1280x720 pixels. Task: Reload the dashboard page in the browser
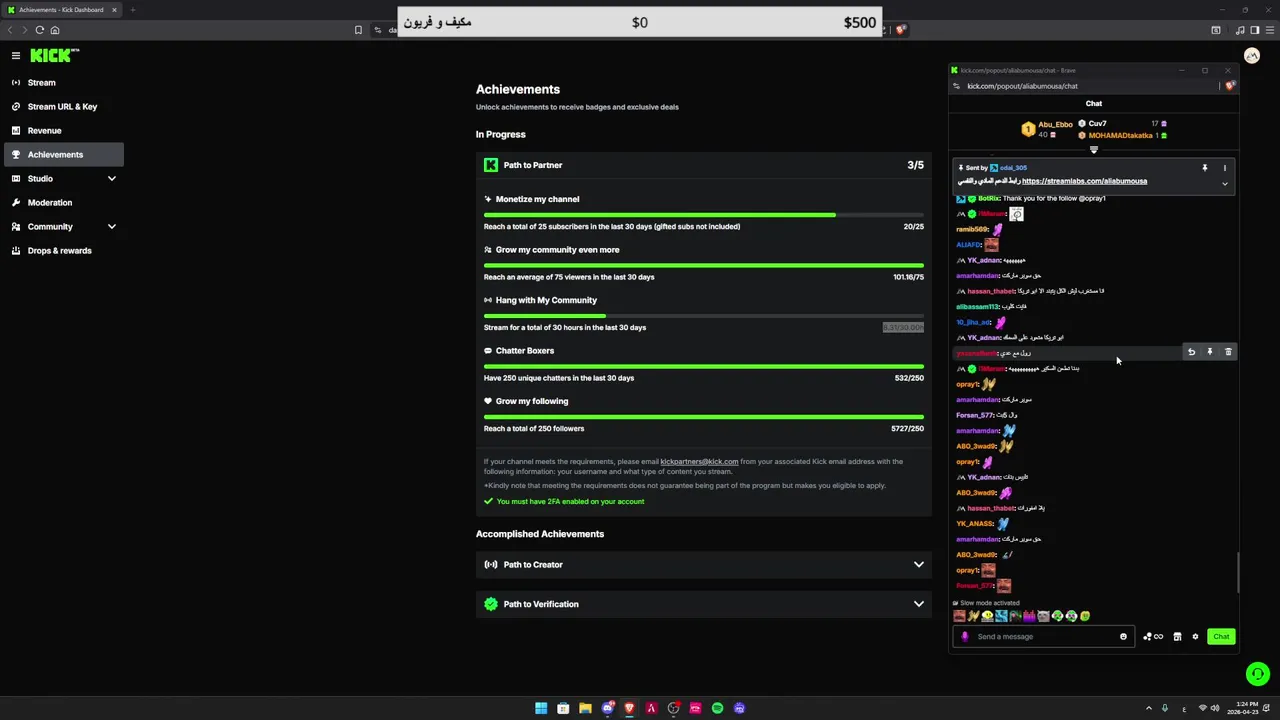[x=40, y=30]
